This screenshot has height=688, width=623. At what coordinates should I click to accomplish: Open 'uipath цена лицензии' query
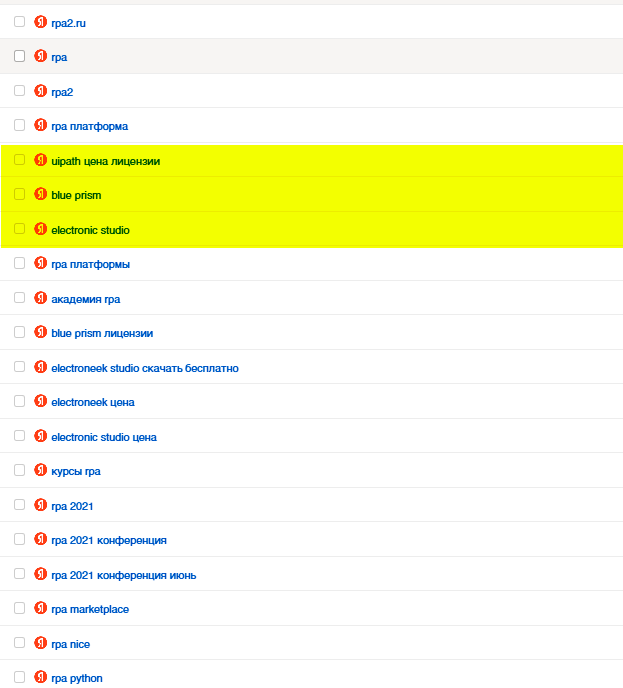point(106,161)
